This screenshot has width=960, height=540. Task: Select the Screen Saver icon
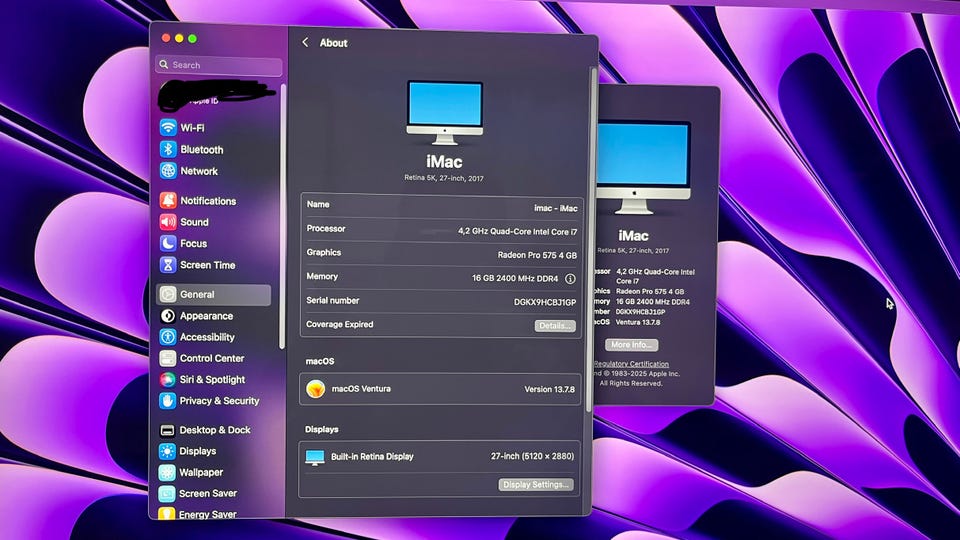tap(167, 493)
